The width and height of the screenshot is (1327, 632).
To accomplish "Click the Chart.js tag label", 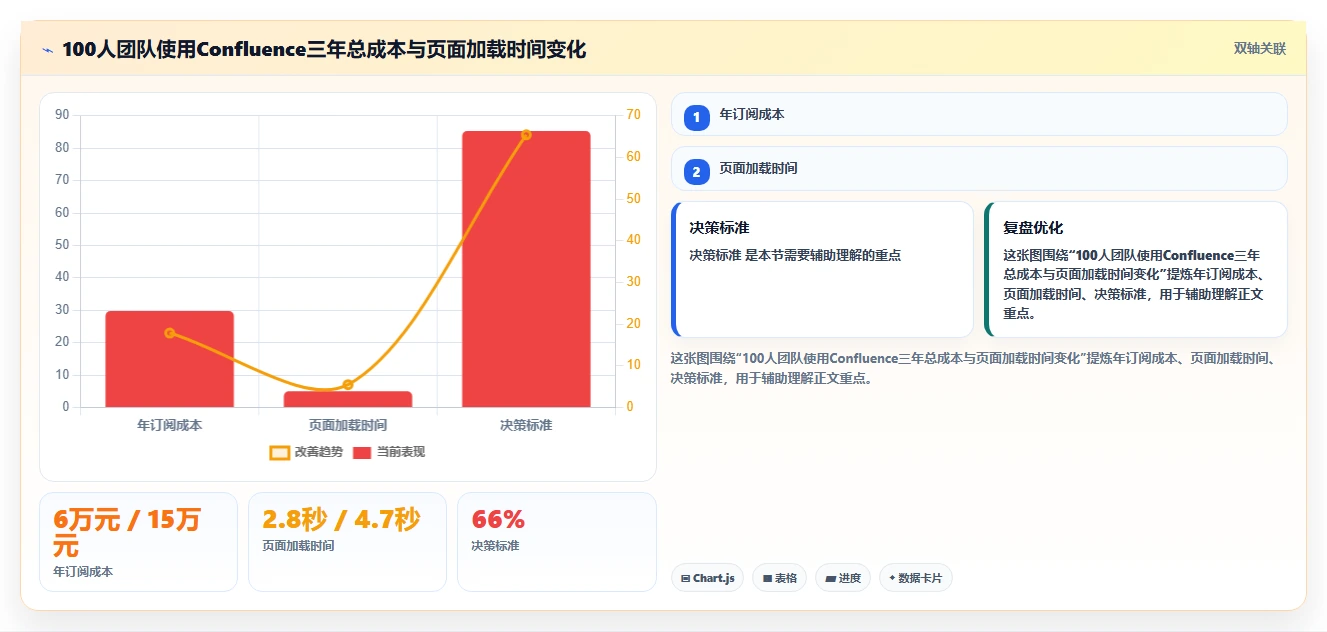I will [714, 578].
